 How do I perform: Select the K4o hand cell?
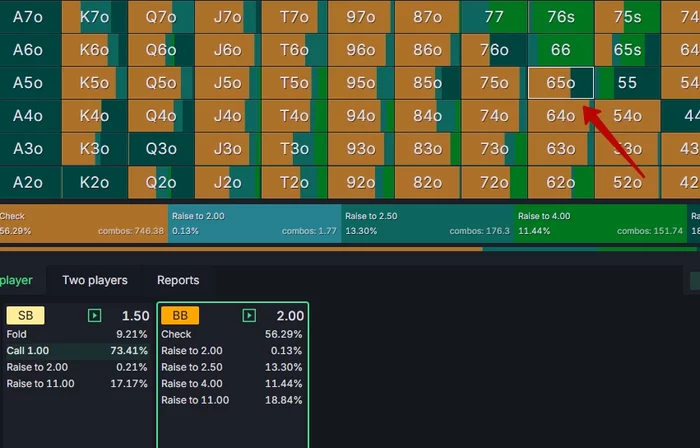pyautogui.click(x=94, y=116)
